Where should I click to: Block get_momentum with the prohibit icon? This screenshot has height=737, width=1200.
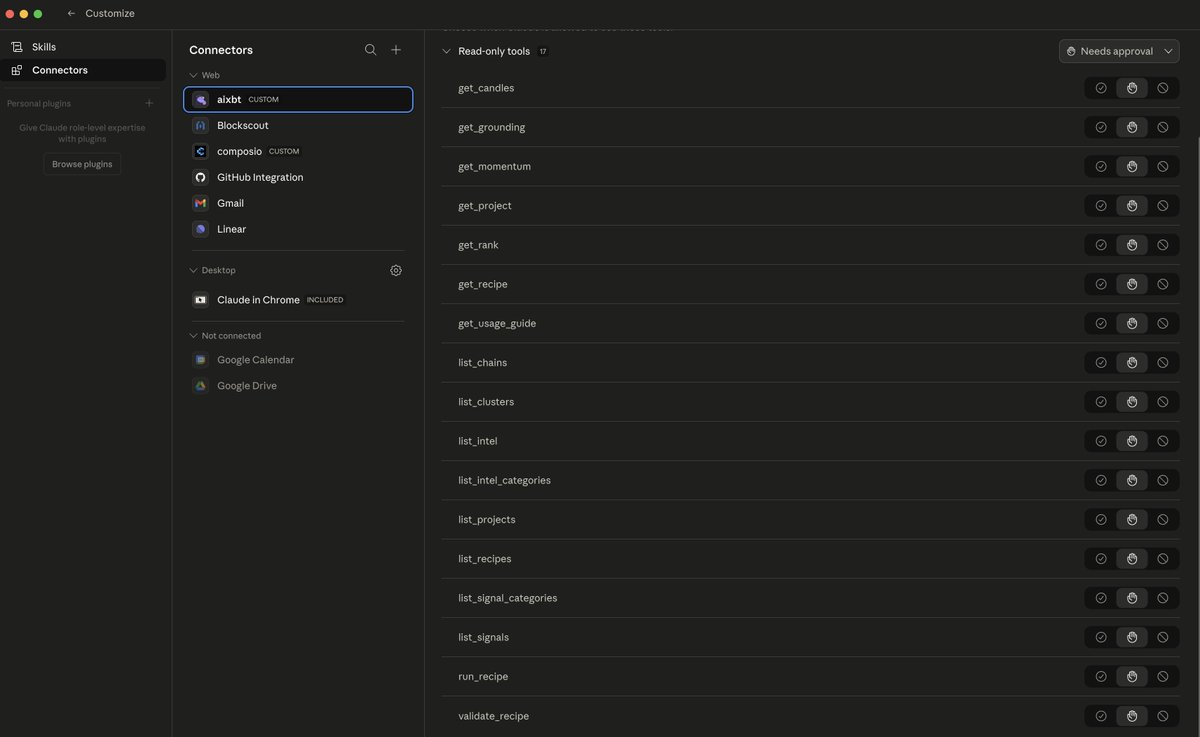tap(1163, 166)
